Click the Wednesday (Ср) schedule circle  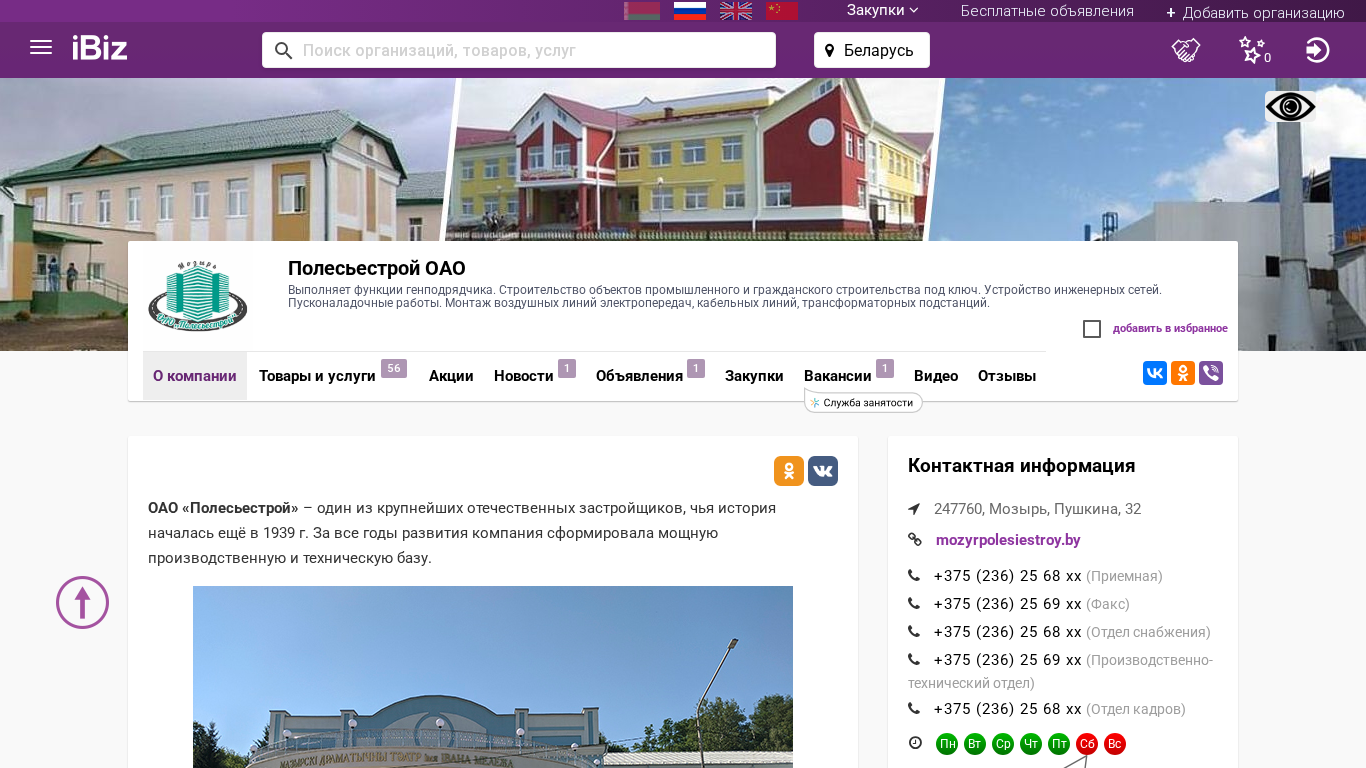1003,744
